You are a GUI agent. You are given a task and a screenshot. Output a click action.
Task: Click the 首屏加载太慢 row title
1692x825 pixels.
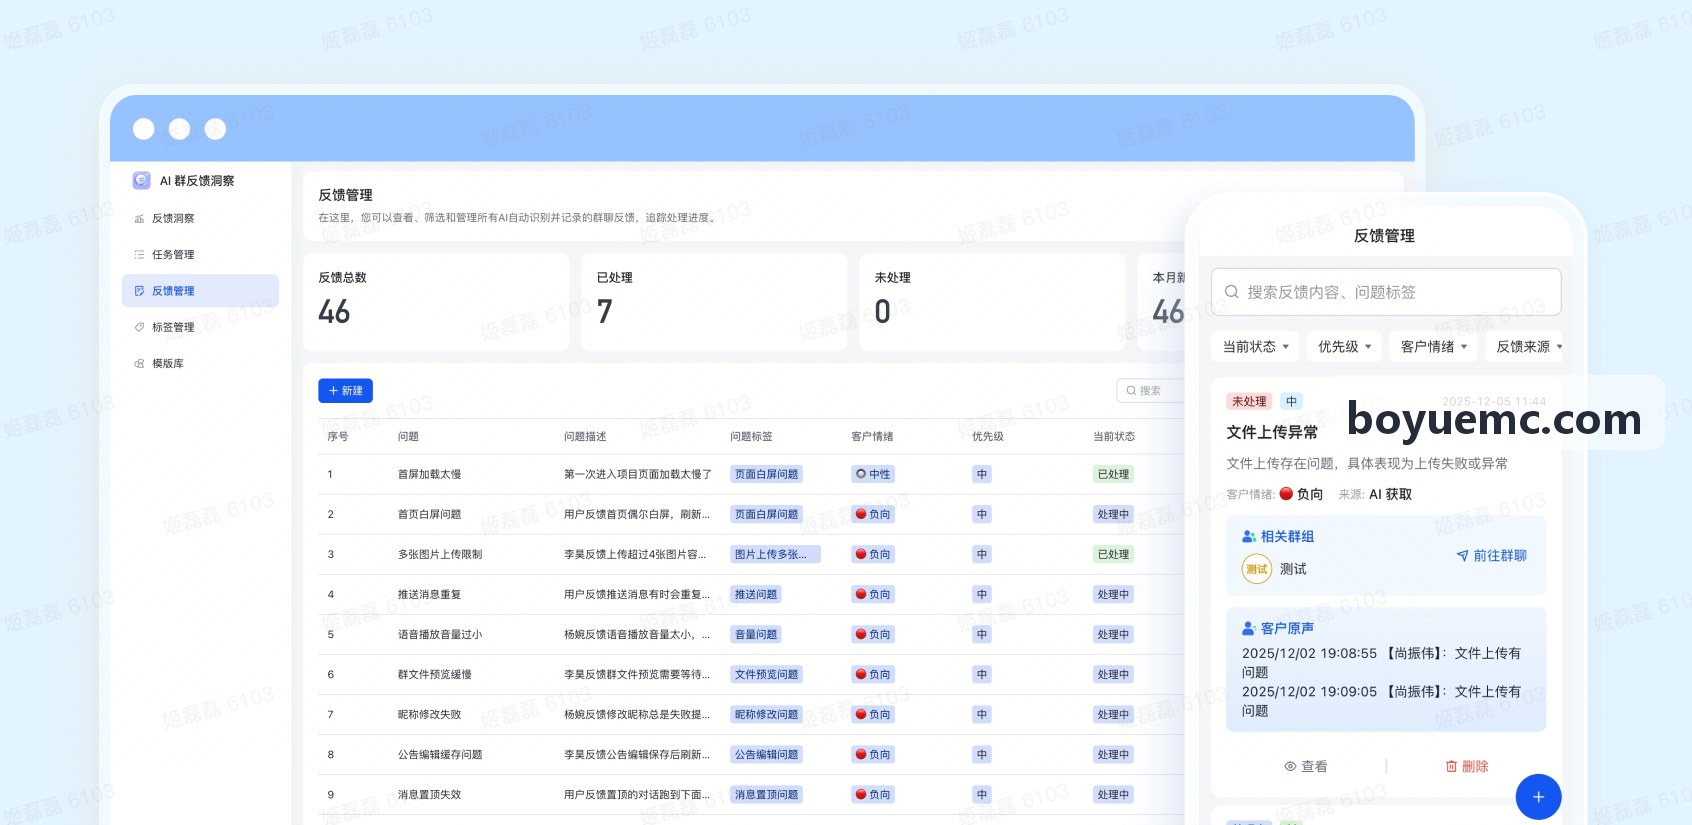click(x=429, y=474)
